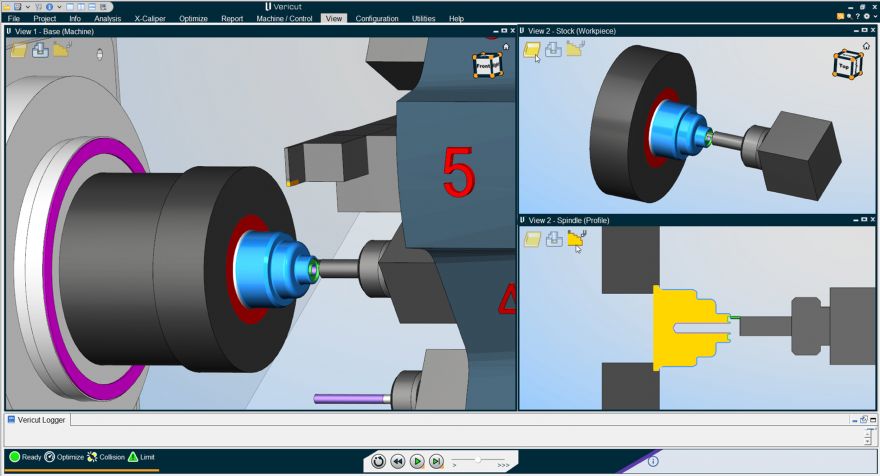The width and height of the screenshot is (880, 476).
Task: Maximize the View 2 Spindle (Profile) pane
Action: coord(864,219)
